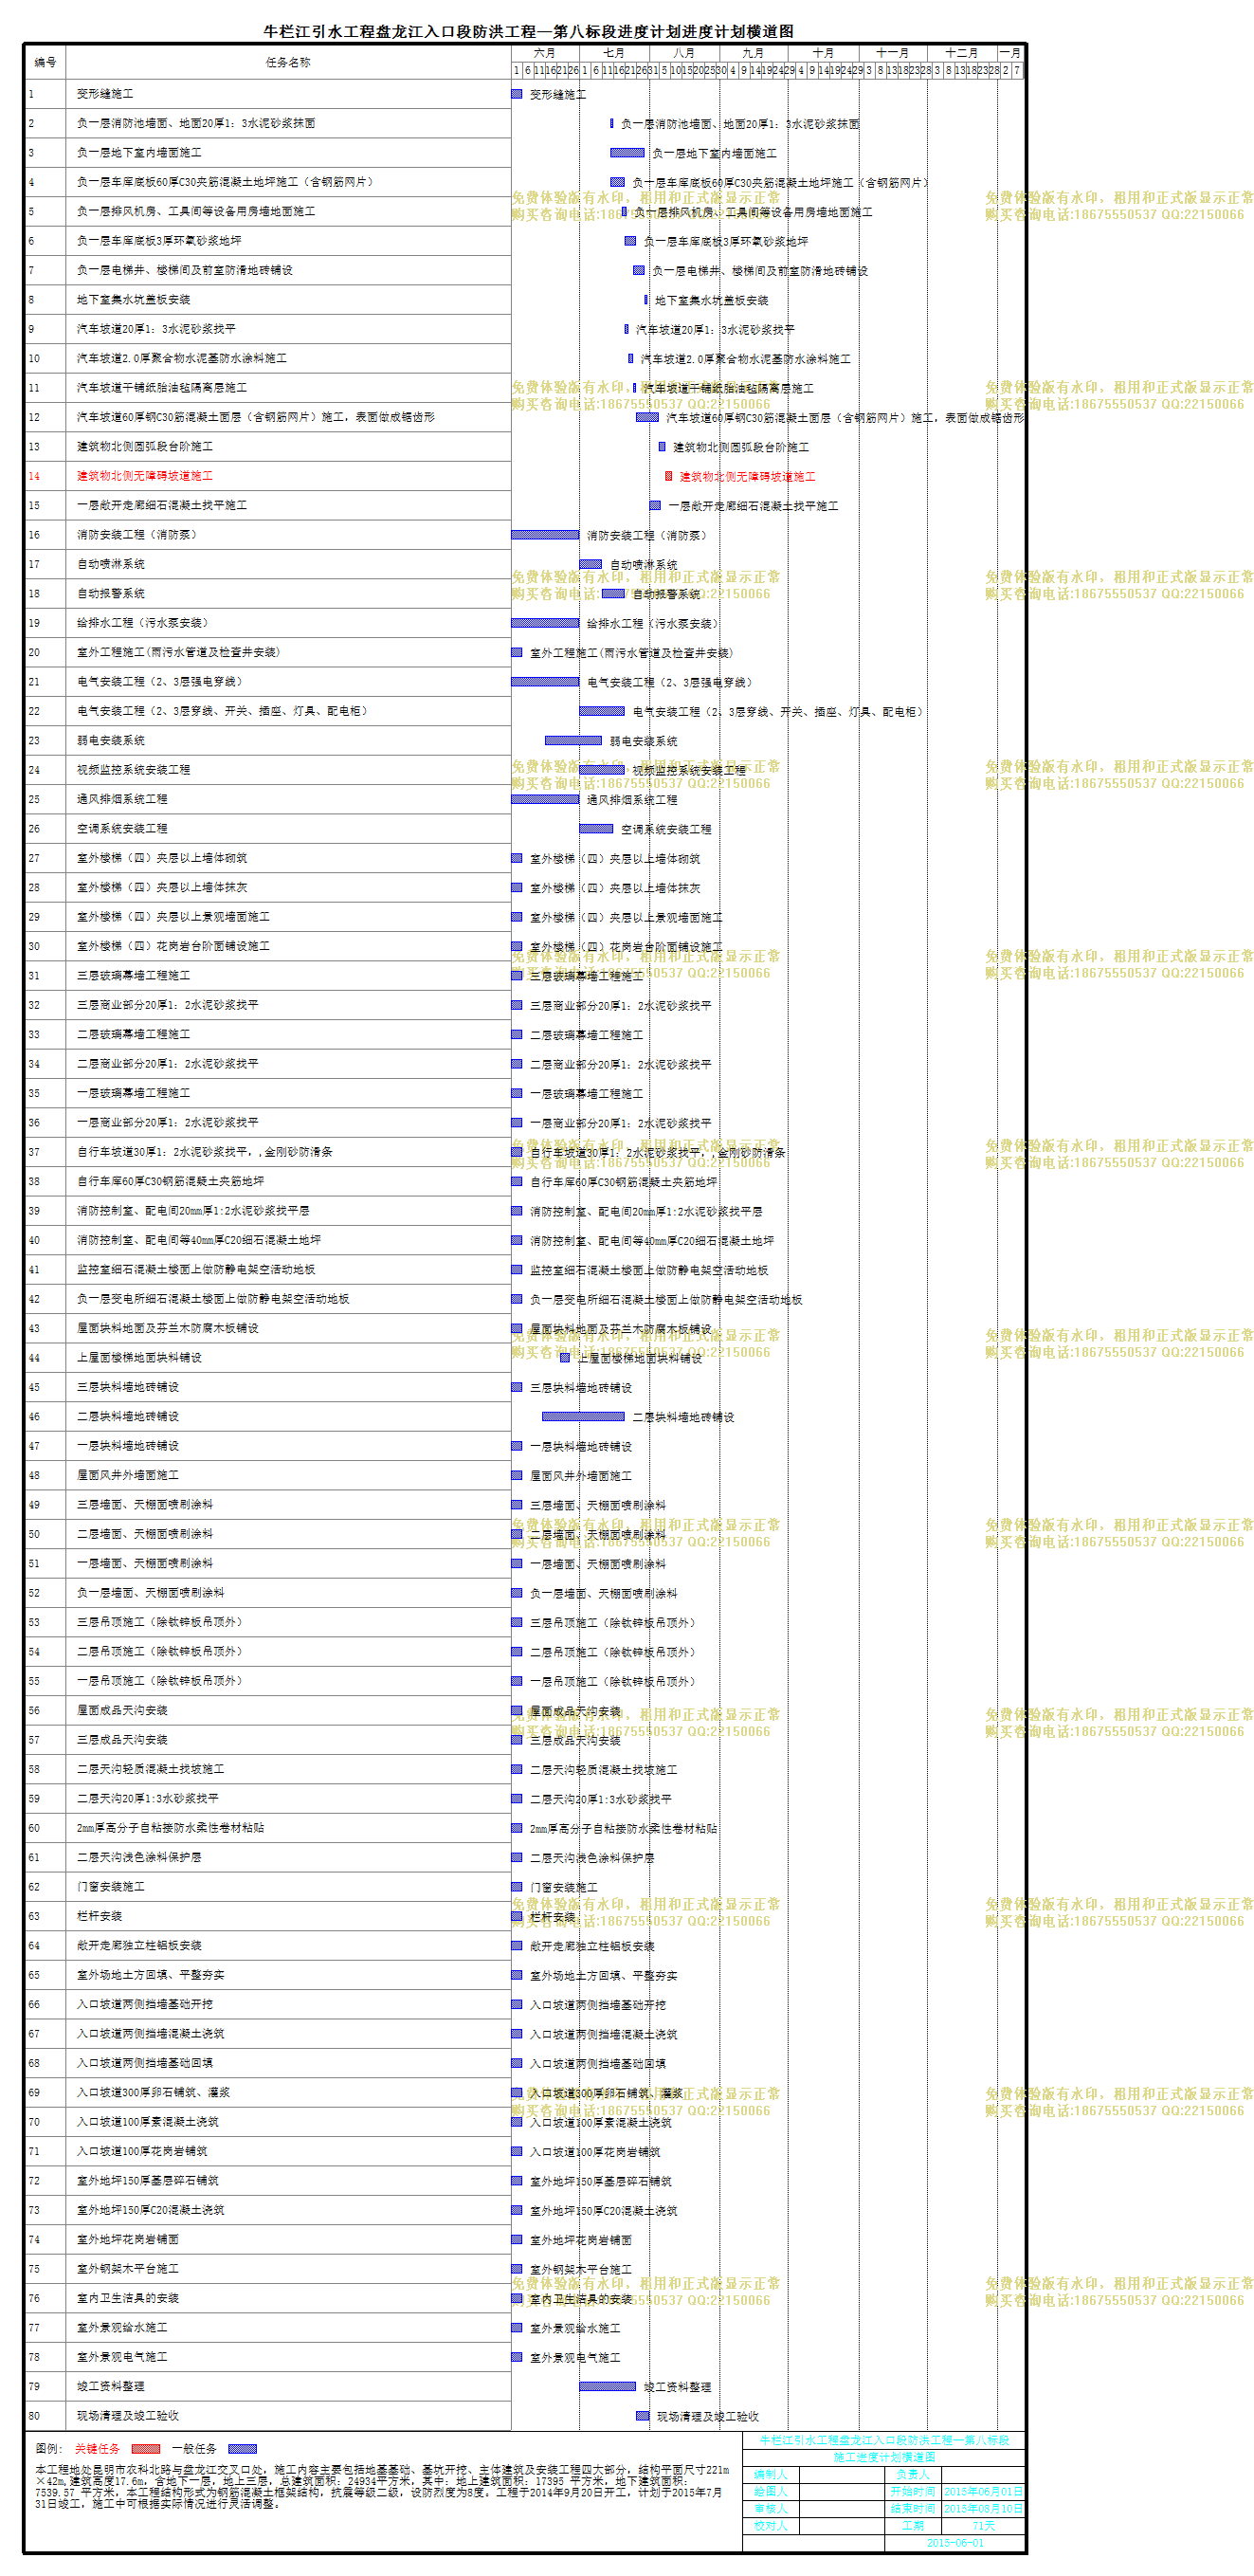Click the red 关键任务 legend swatch
The width and height of the screenshot is (1254, 2576).
click(x=146, y=2449)
